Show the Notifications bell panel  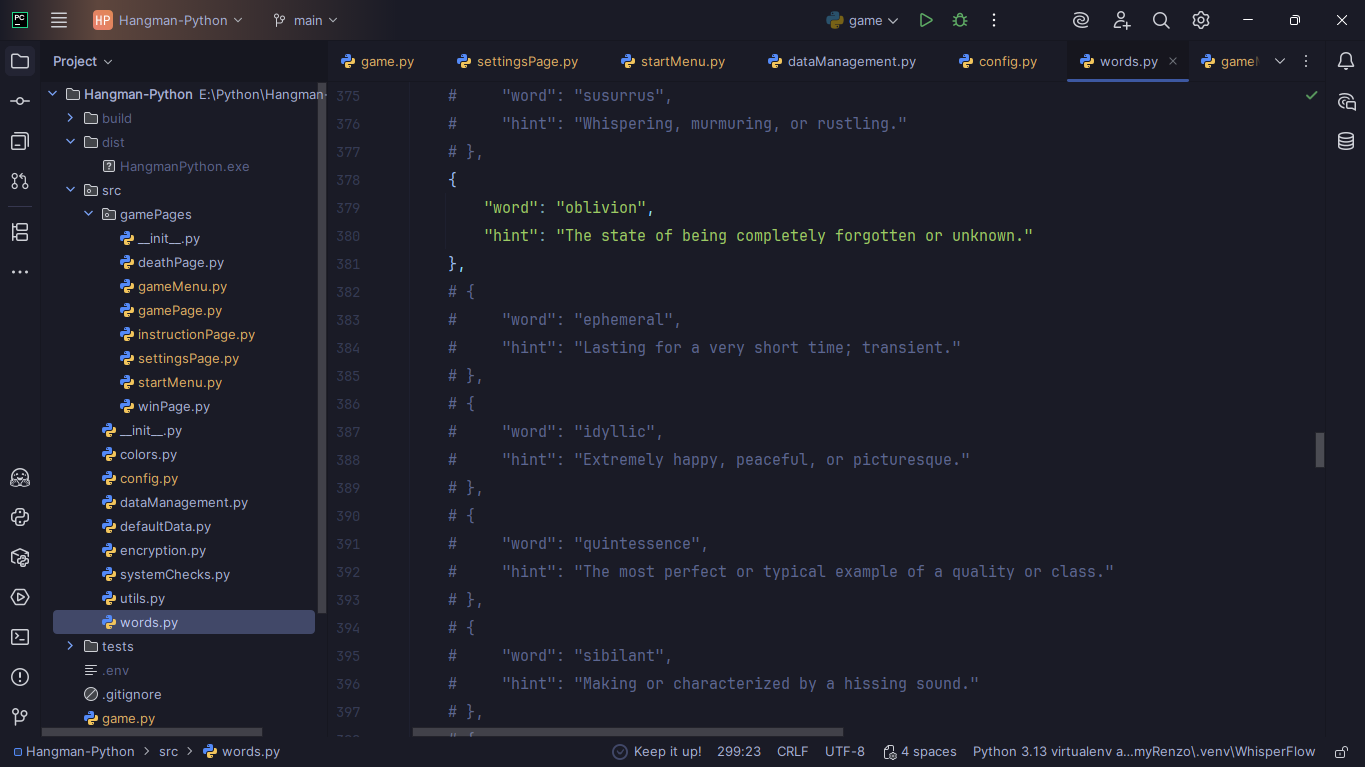click(x=1346, y=61)
